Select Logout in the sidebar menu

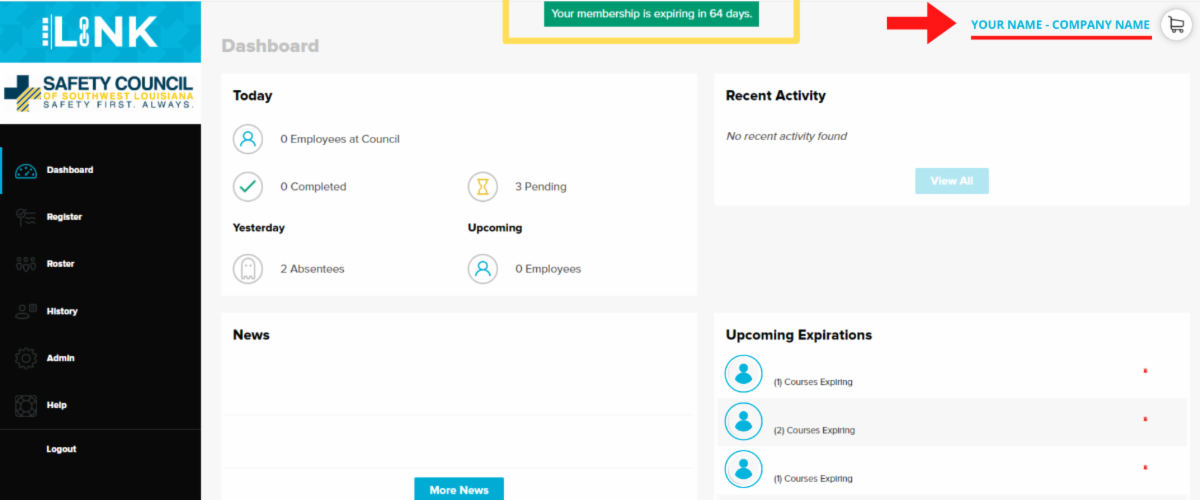tap(61, 449)
